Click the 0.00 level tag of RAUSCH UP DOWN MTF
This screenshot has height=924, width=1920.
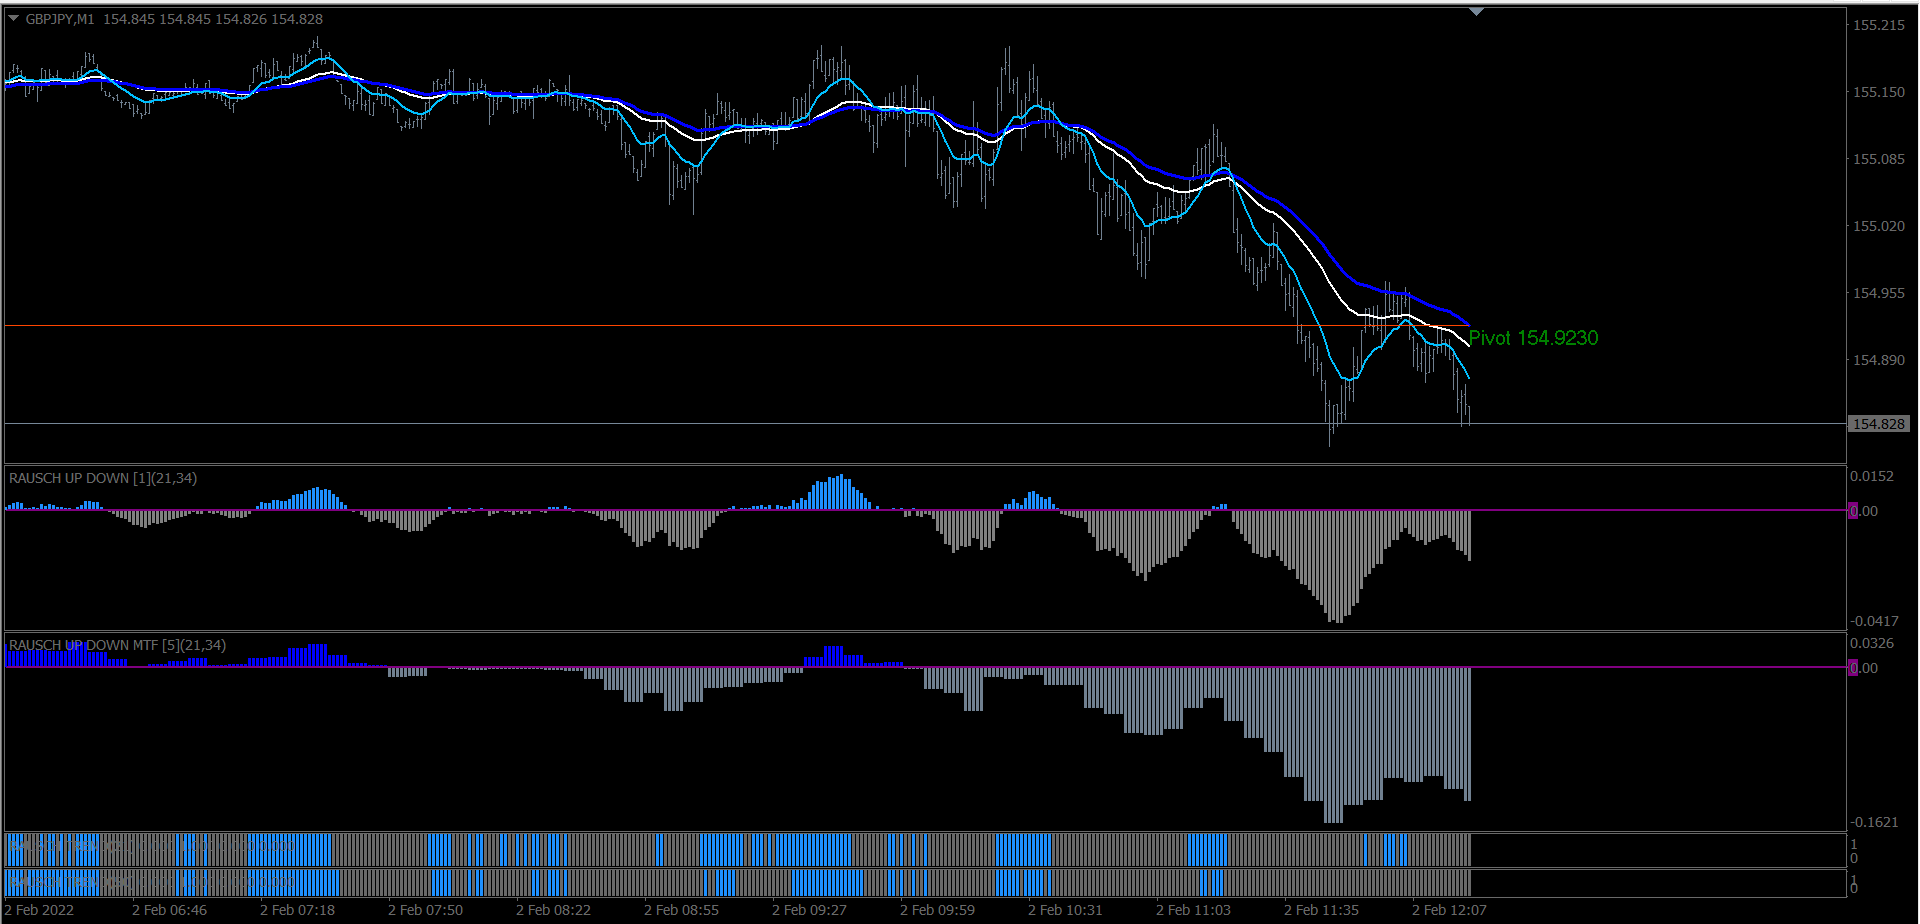pos(1863,668)
